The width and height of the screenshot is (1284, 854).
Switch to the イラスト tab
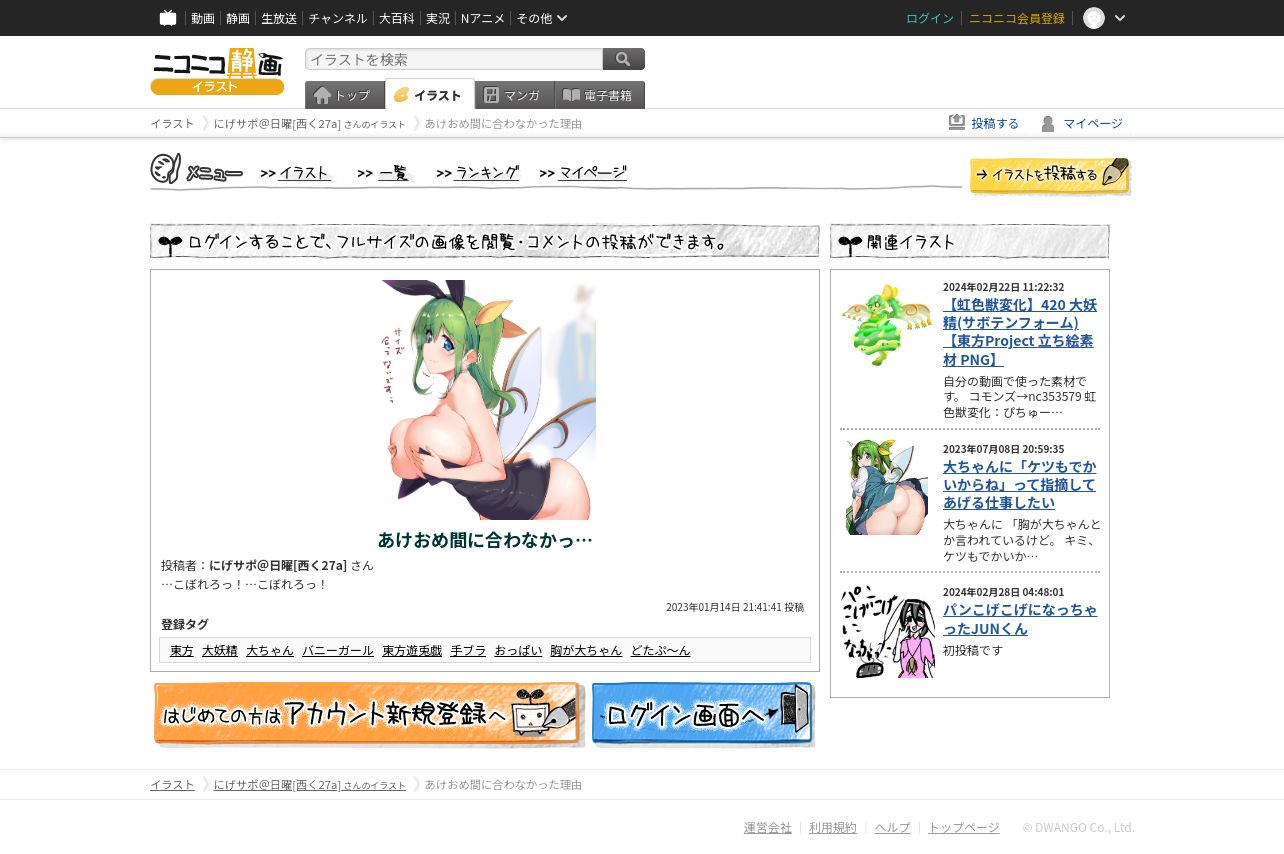point(430,94)
